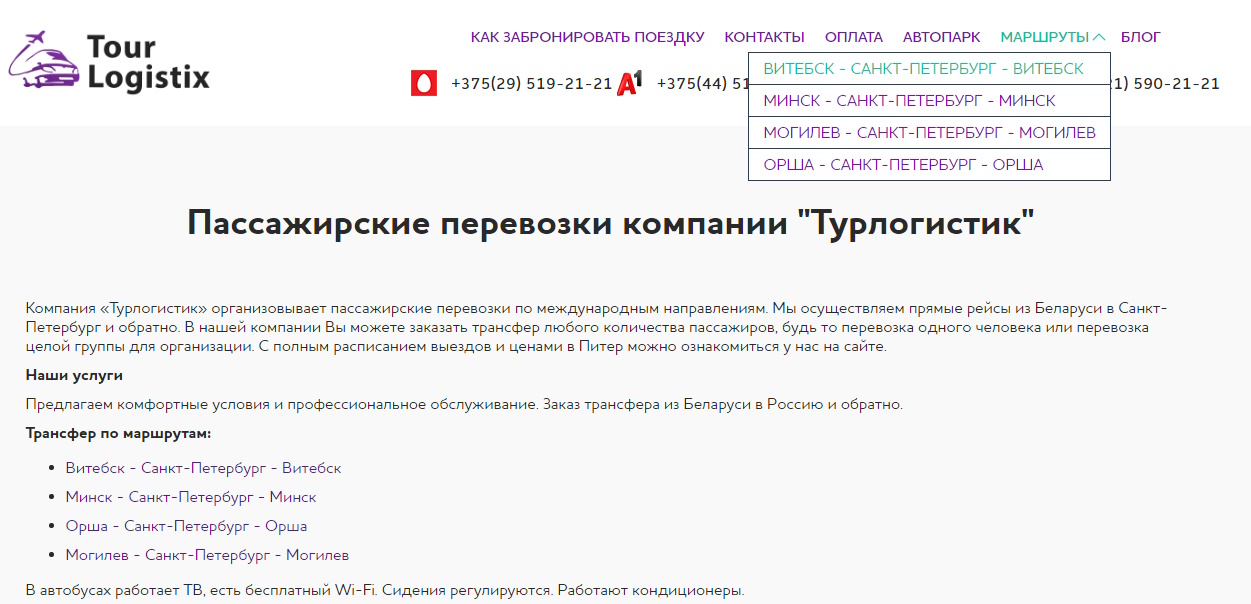Pick МОГИЛЕВ - САНКТ-ПЕТЕРБУРГ - МОГИЛЕВ in dropdown
The height and width of the screenshot is (604, 1251).
929,133
